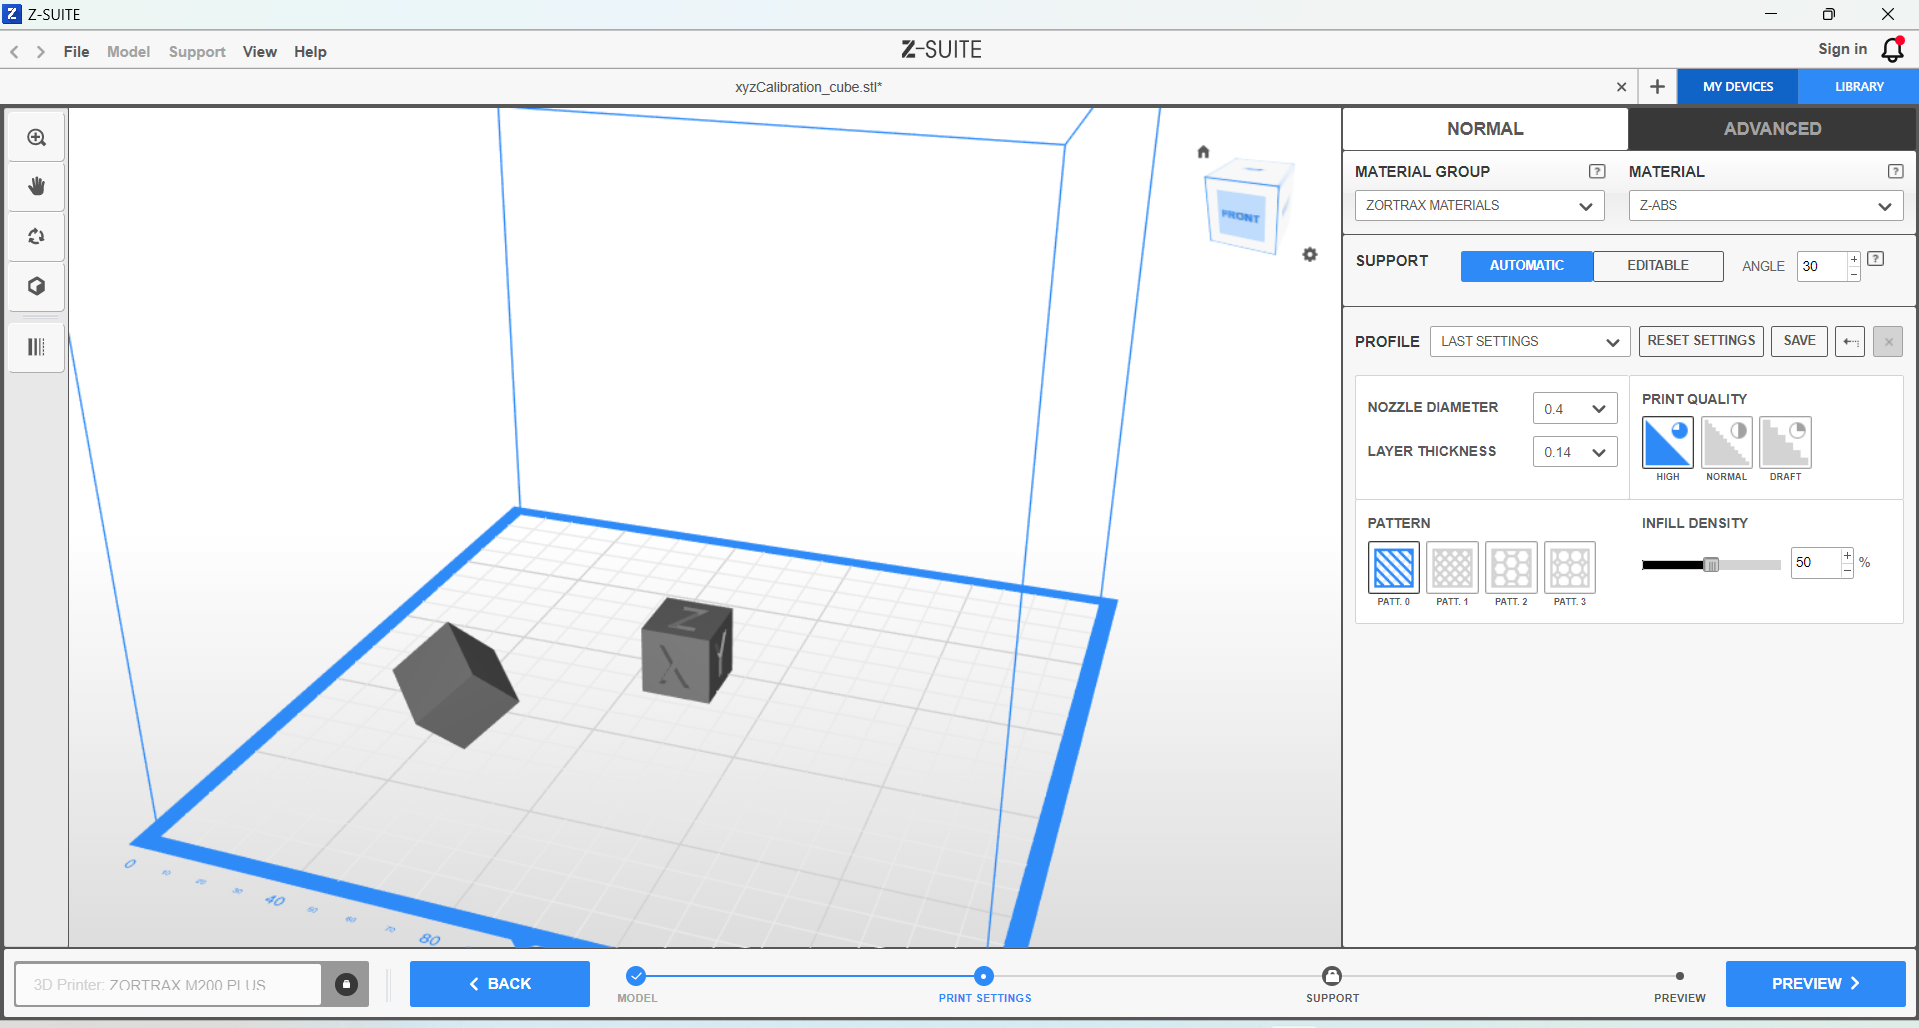The image size is (1919, 1028).
Task: Choose infill pattern PATT. 1
Action: (x=1453, y=568)
